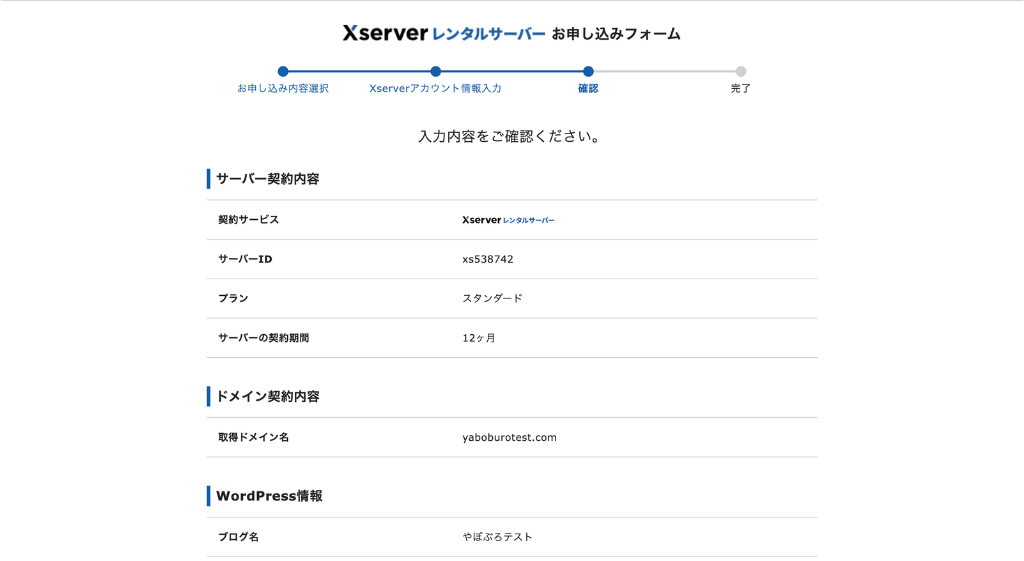Click the 確認 step label

click(588, 88)
